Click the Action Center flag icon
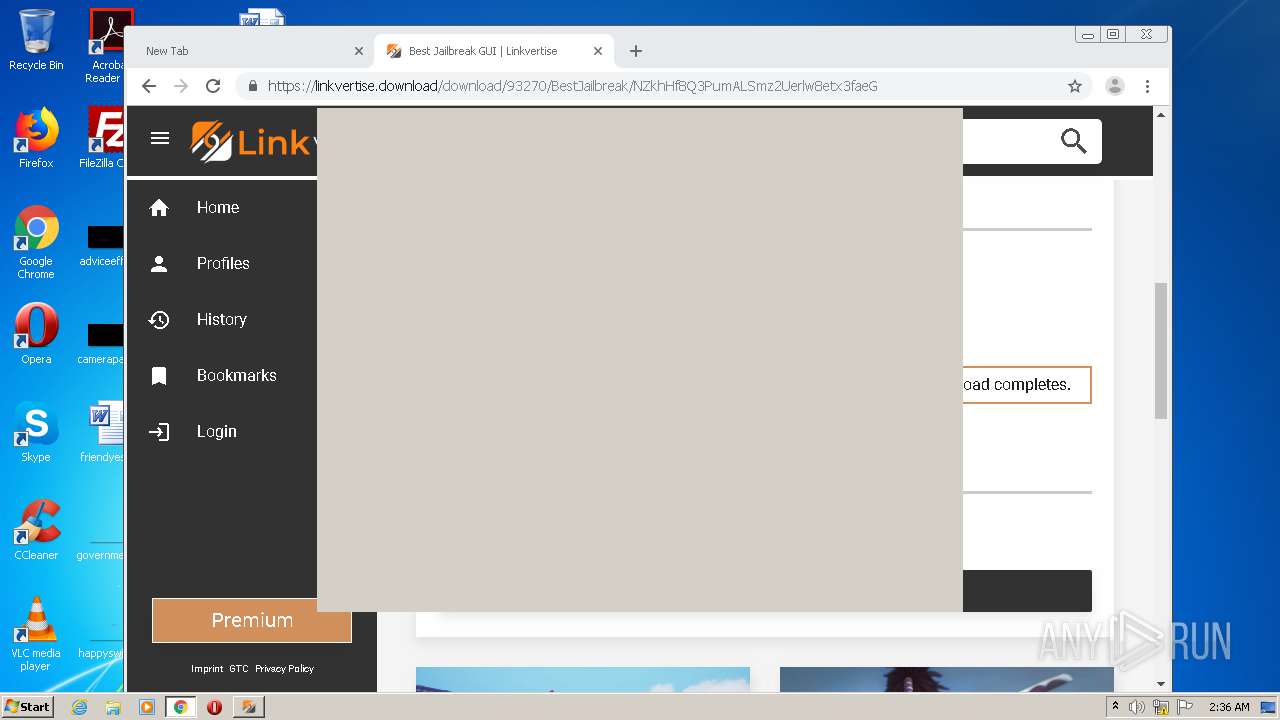Image resolution: width=1280 pixels, height=720 pixels. (1185, 707)
